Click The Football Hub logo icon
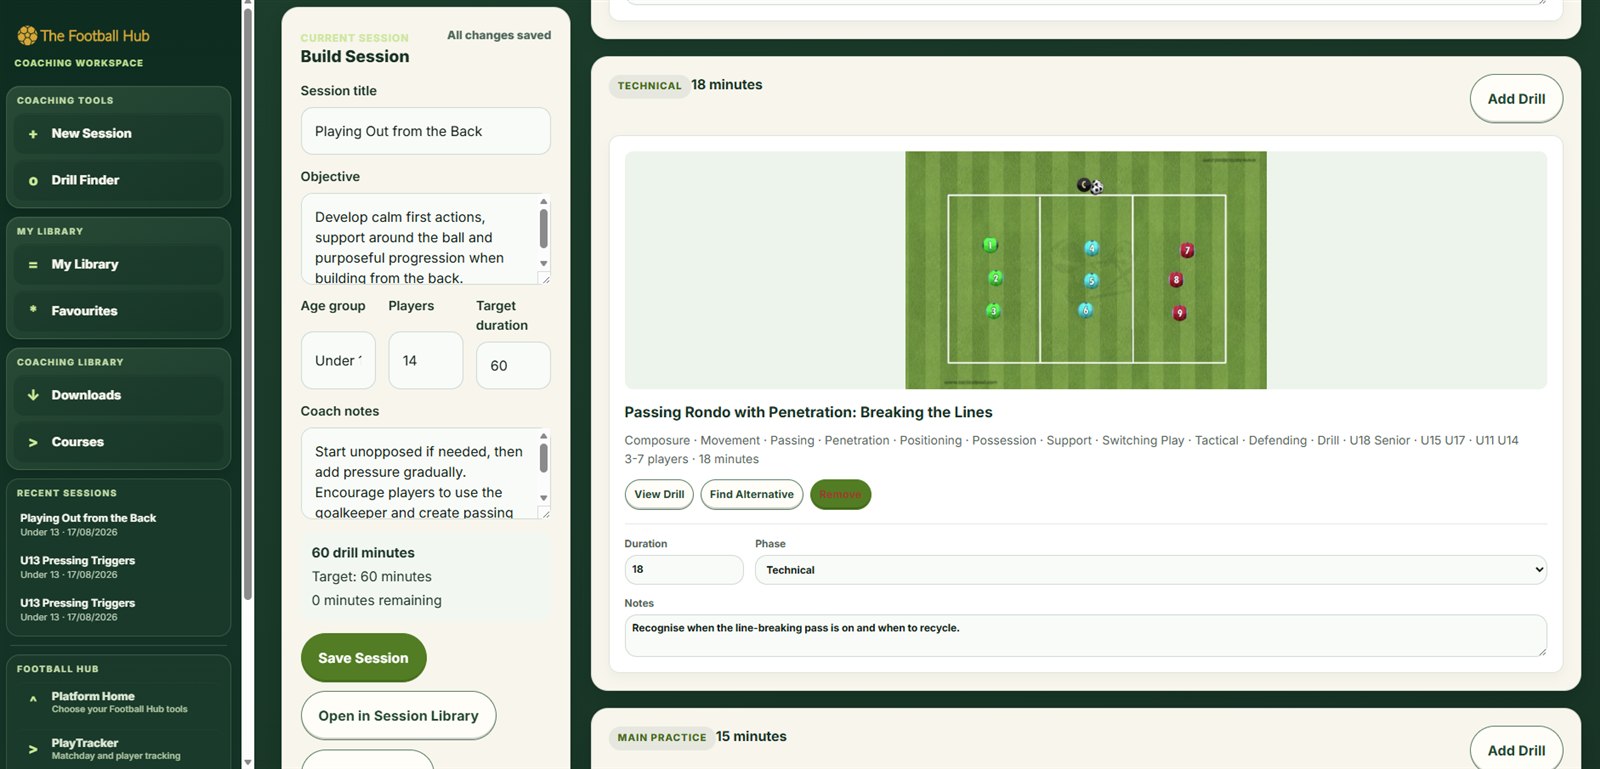The height and width of the screenshot is (769, 1600). coord(27,36)
